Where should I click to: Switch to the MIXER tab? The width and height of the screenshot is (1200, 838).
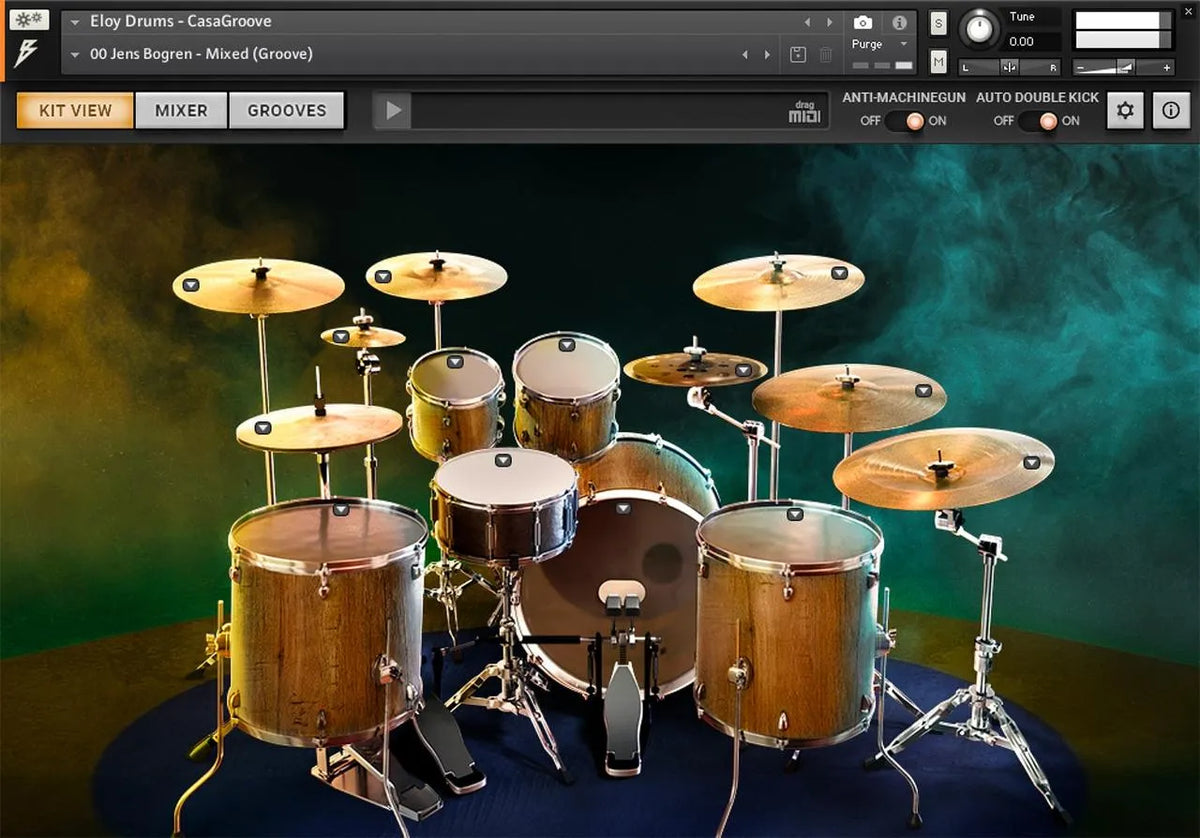point(181,110)
